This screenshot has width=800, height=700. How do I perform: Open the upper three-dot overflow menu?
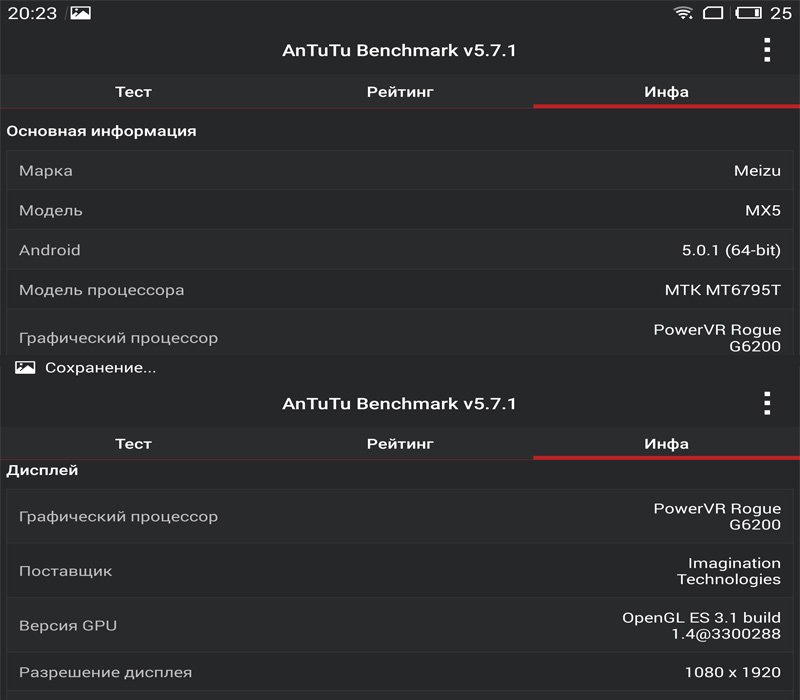(x=767, y=50)
